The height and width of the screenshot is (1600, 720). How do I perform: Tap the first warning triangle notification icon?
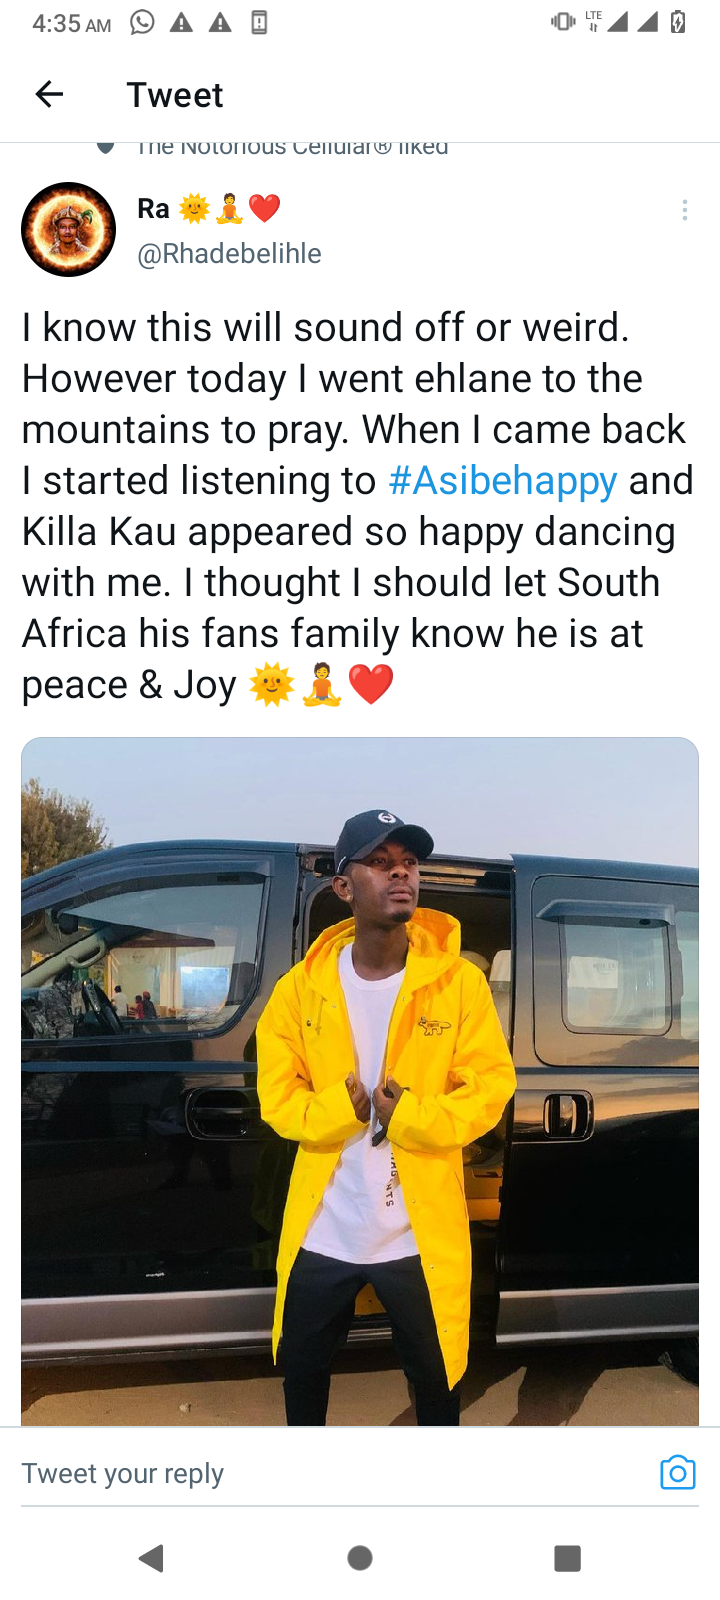[181, 22]
